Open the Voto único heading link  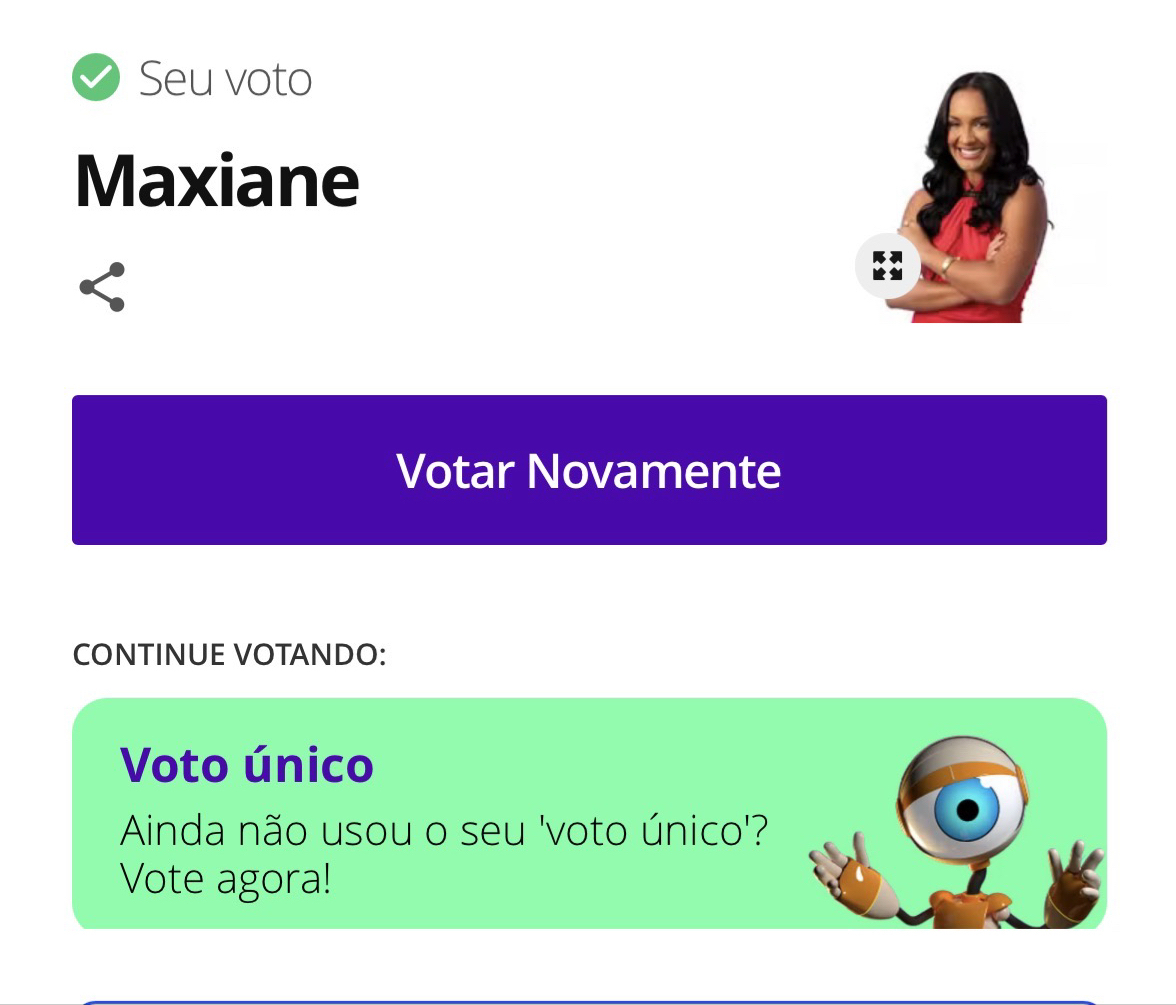coord(247,765)
